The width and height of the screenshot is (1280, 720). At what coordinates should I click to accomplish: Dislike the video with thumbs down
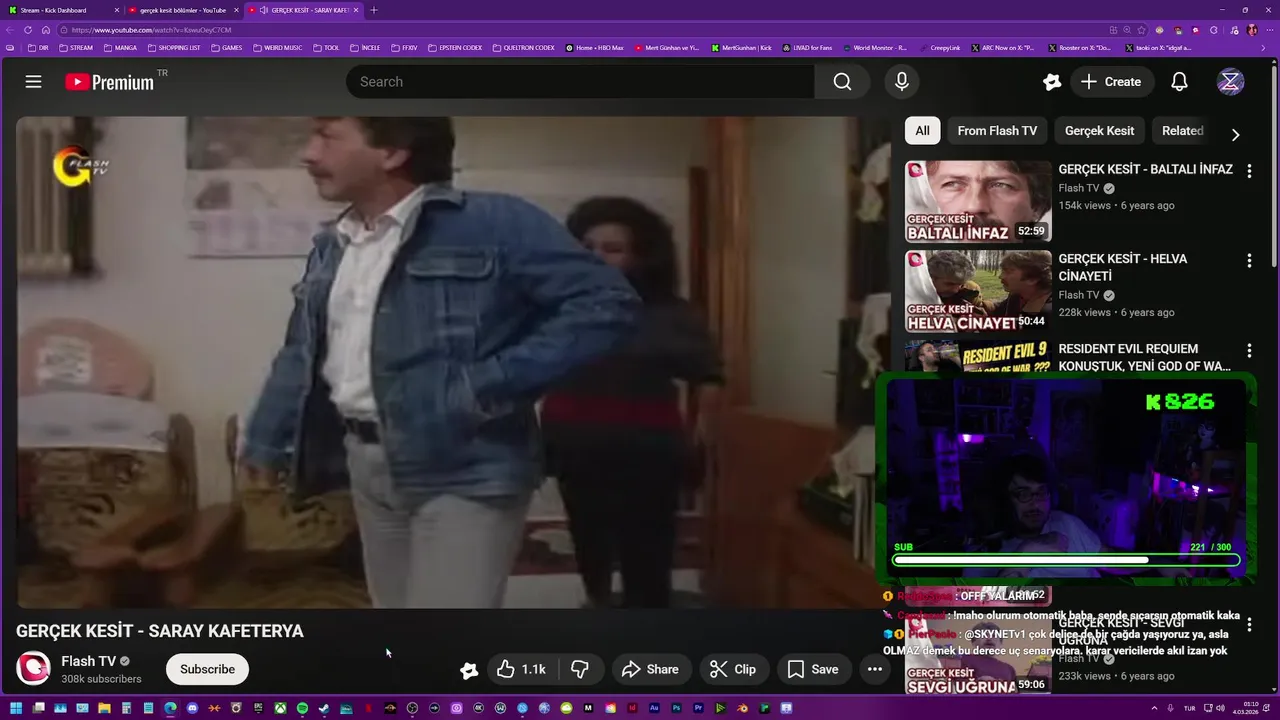(x=579, y=669)
